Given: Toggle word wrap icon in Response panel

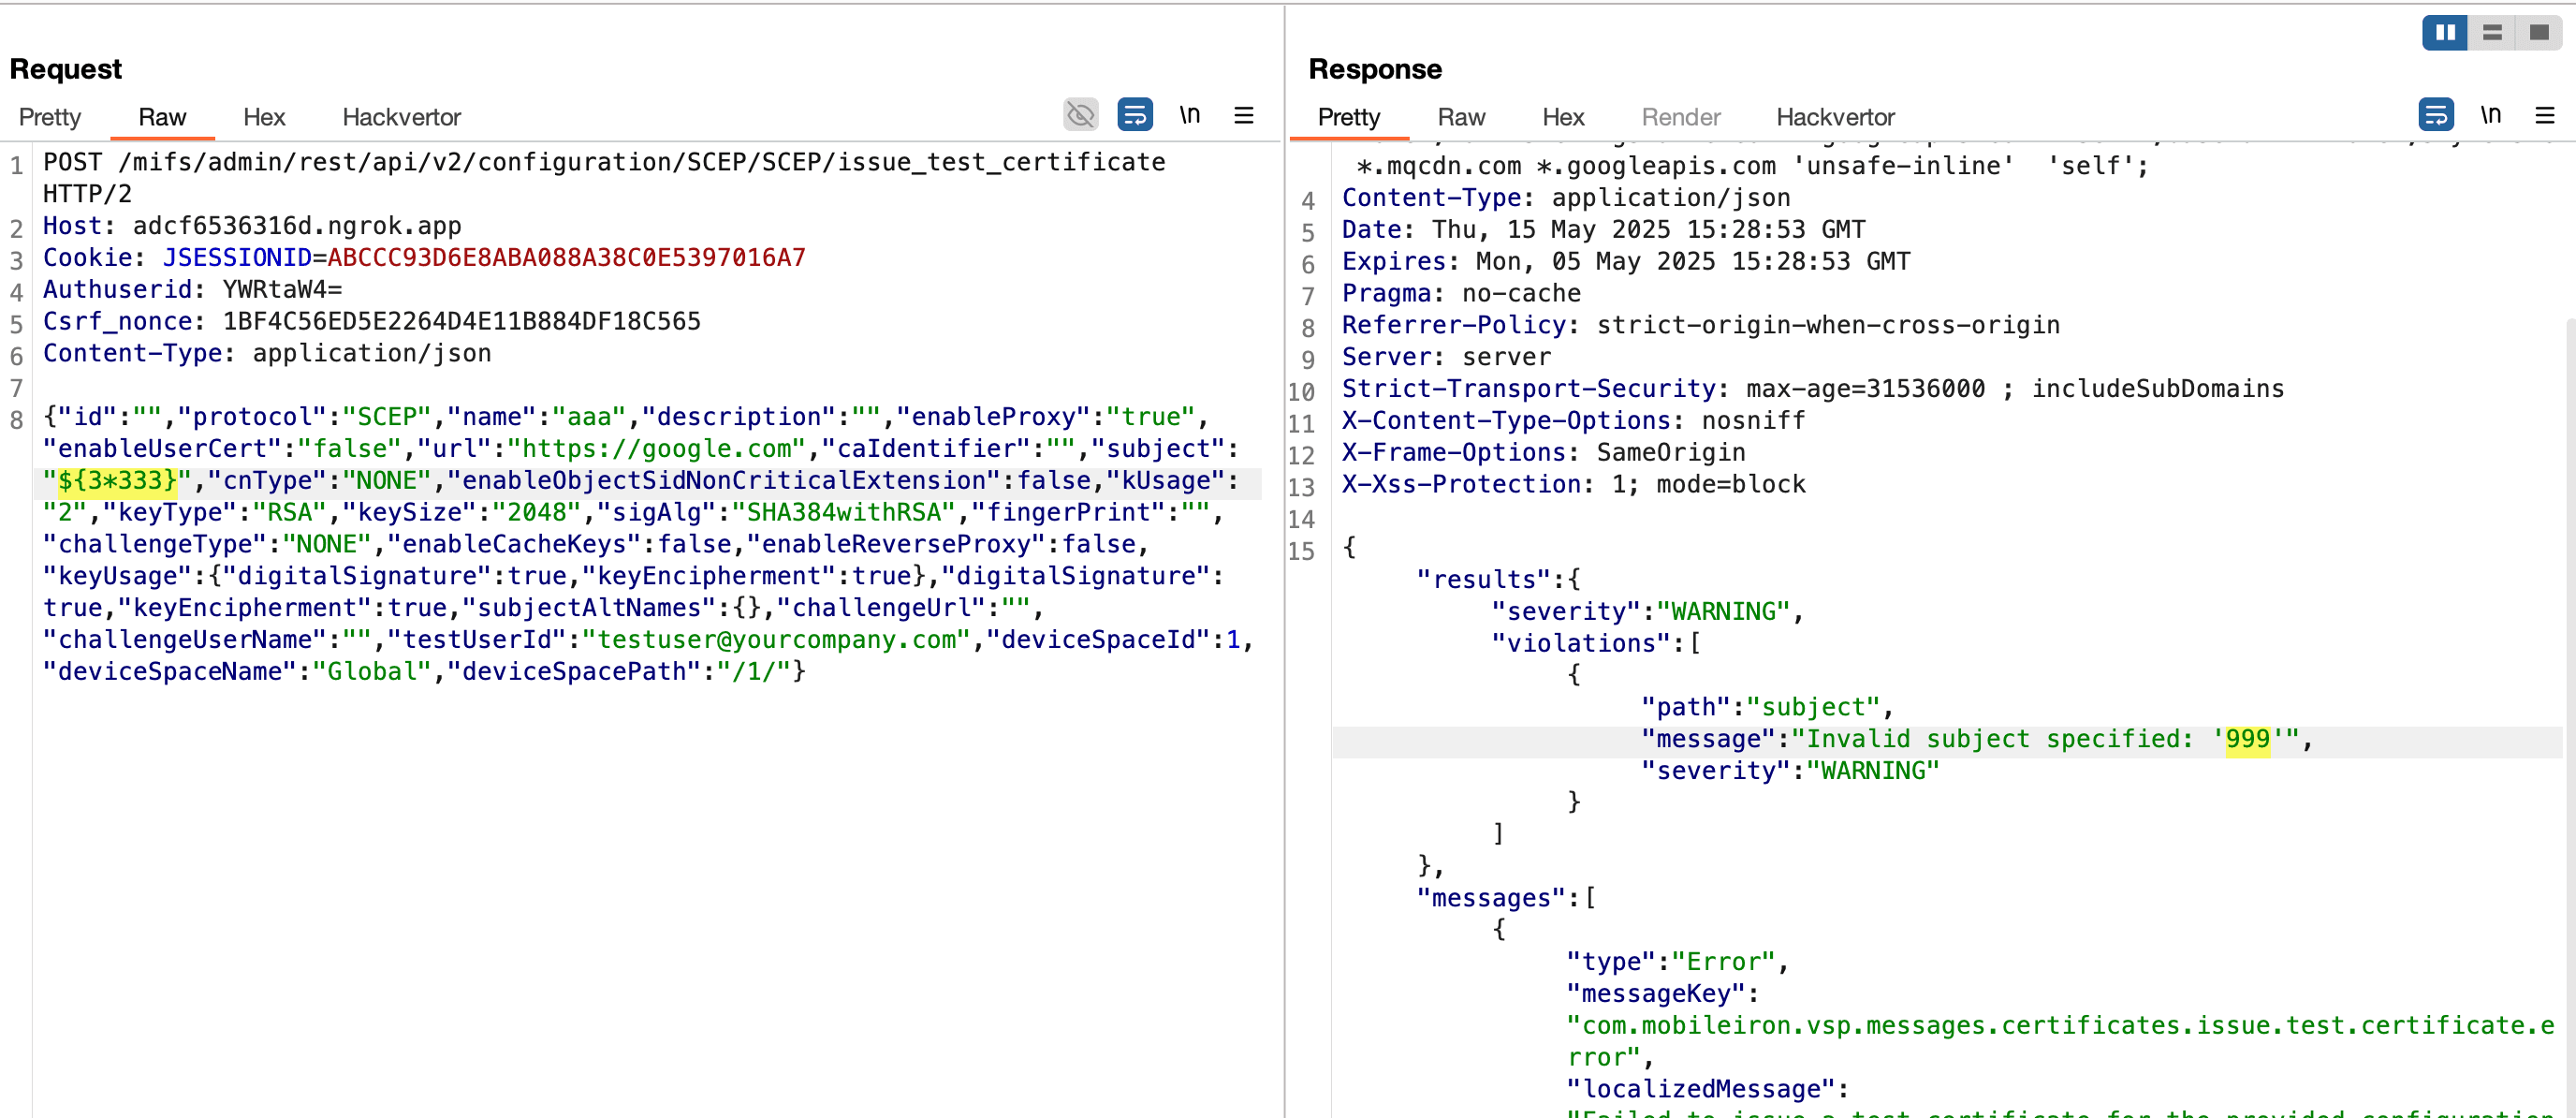Looking at the screenshot, I should (x=2435, y=115).
